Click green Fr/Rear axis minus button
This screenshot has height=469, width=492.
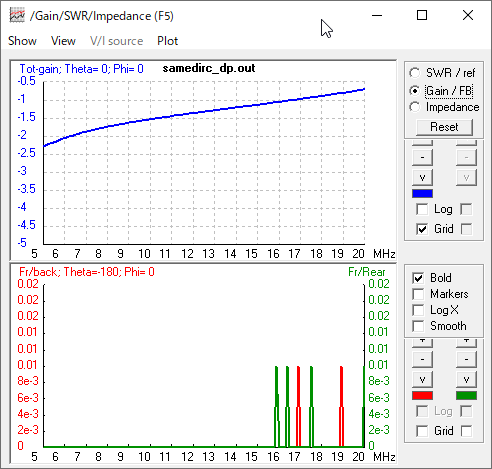click(x=466, y=359)
